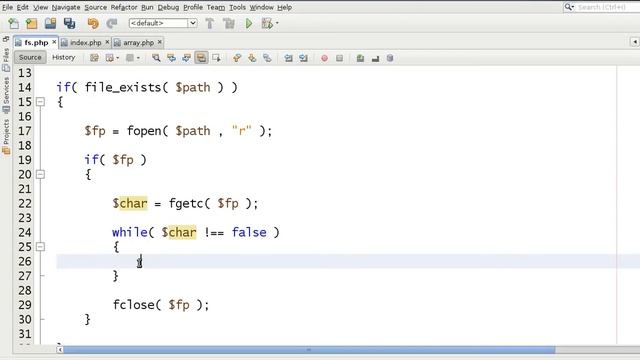Screen dimensions: 640x360
Task: Open the Services side panel
Action: 6,95
